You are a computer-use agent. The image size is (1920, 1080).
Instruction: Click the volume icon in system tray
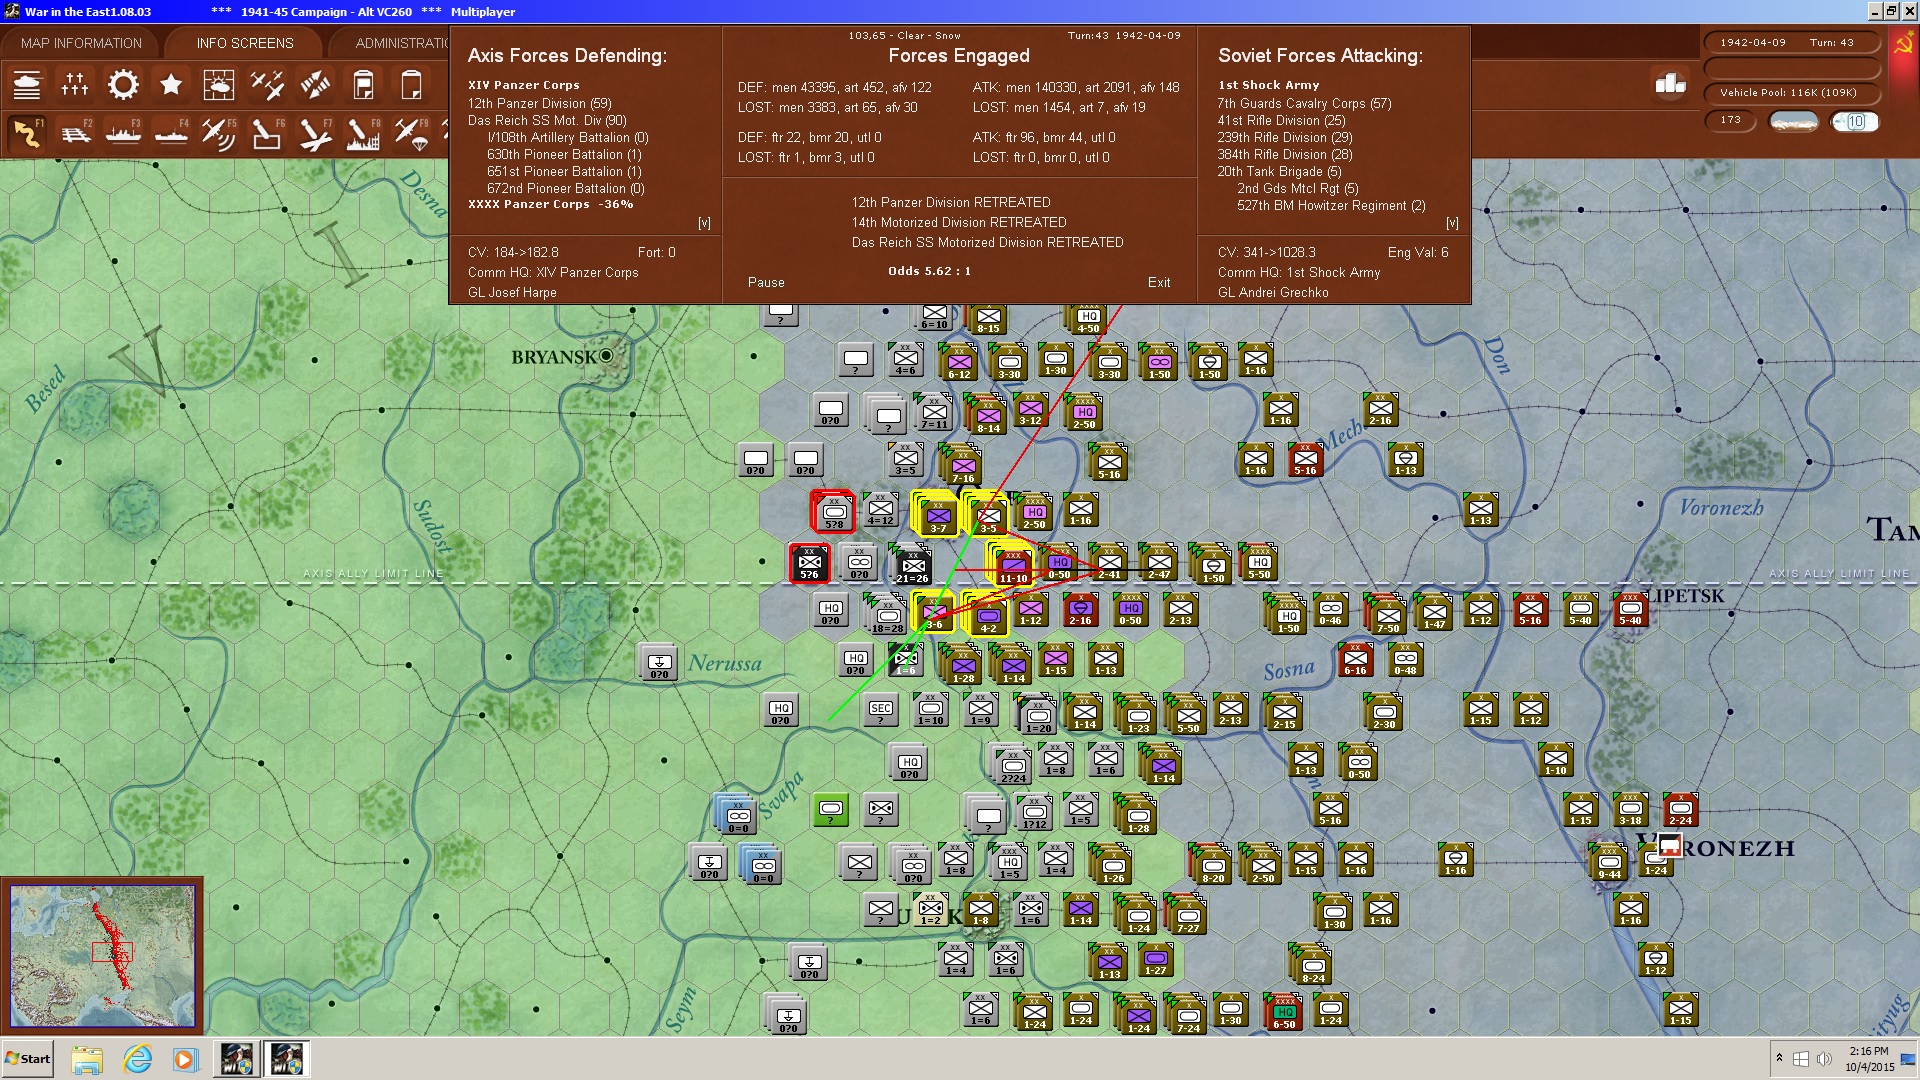point(1824,1059)
